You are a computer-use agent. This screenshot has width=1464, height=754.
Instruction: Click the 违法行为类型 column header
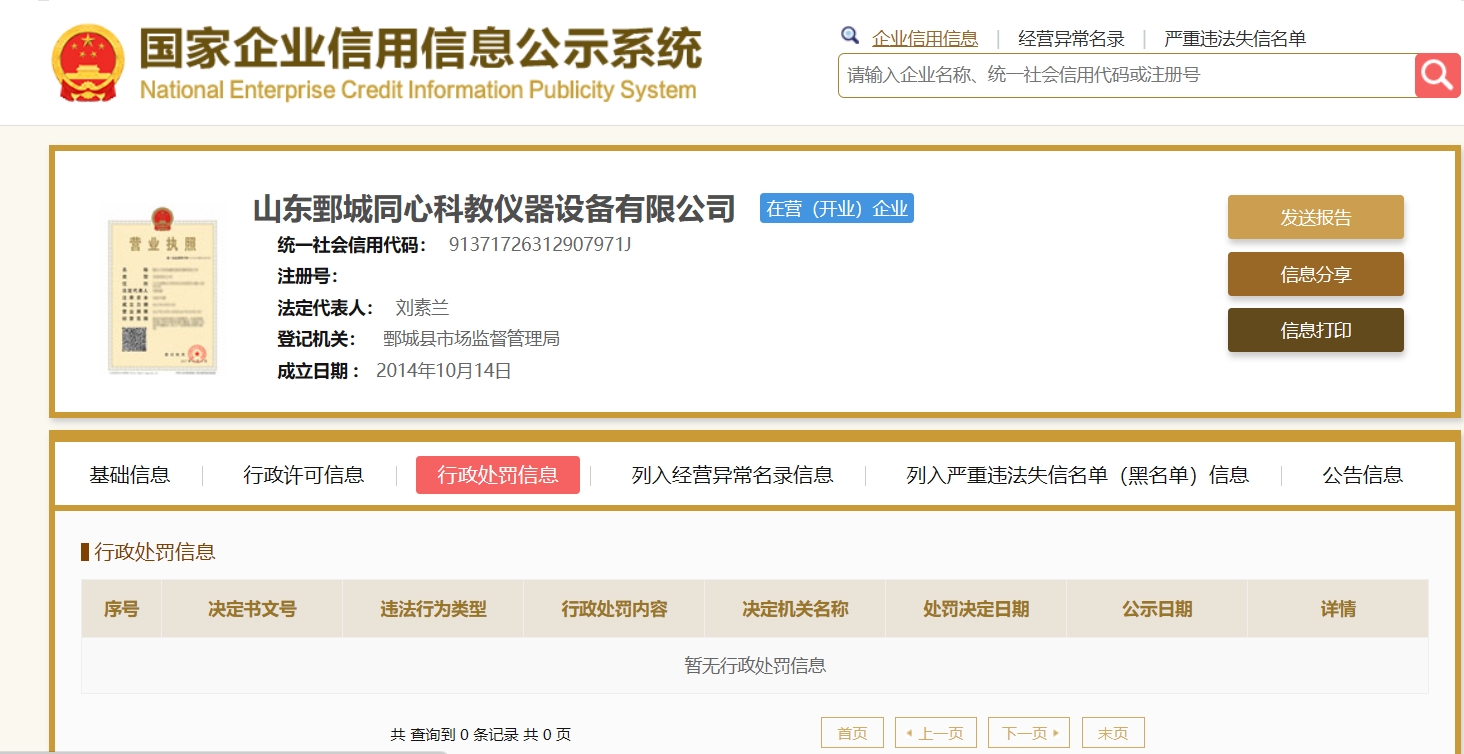click(x=433, y=609)
